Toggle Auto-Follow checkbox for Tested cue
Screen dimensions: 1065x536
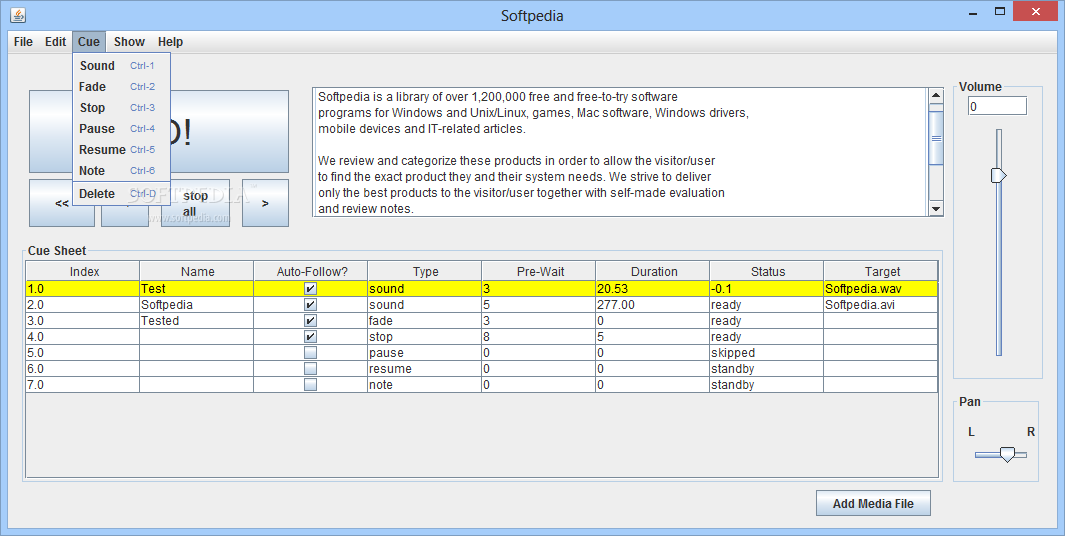[x=310, y=321]
